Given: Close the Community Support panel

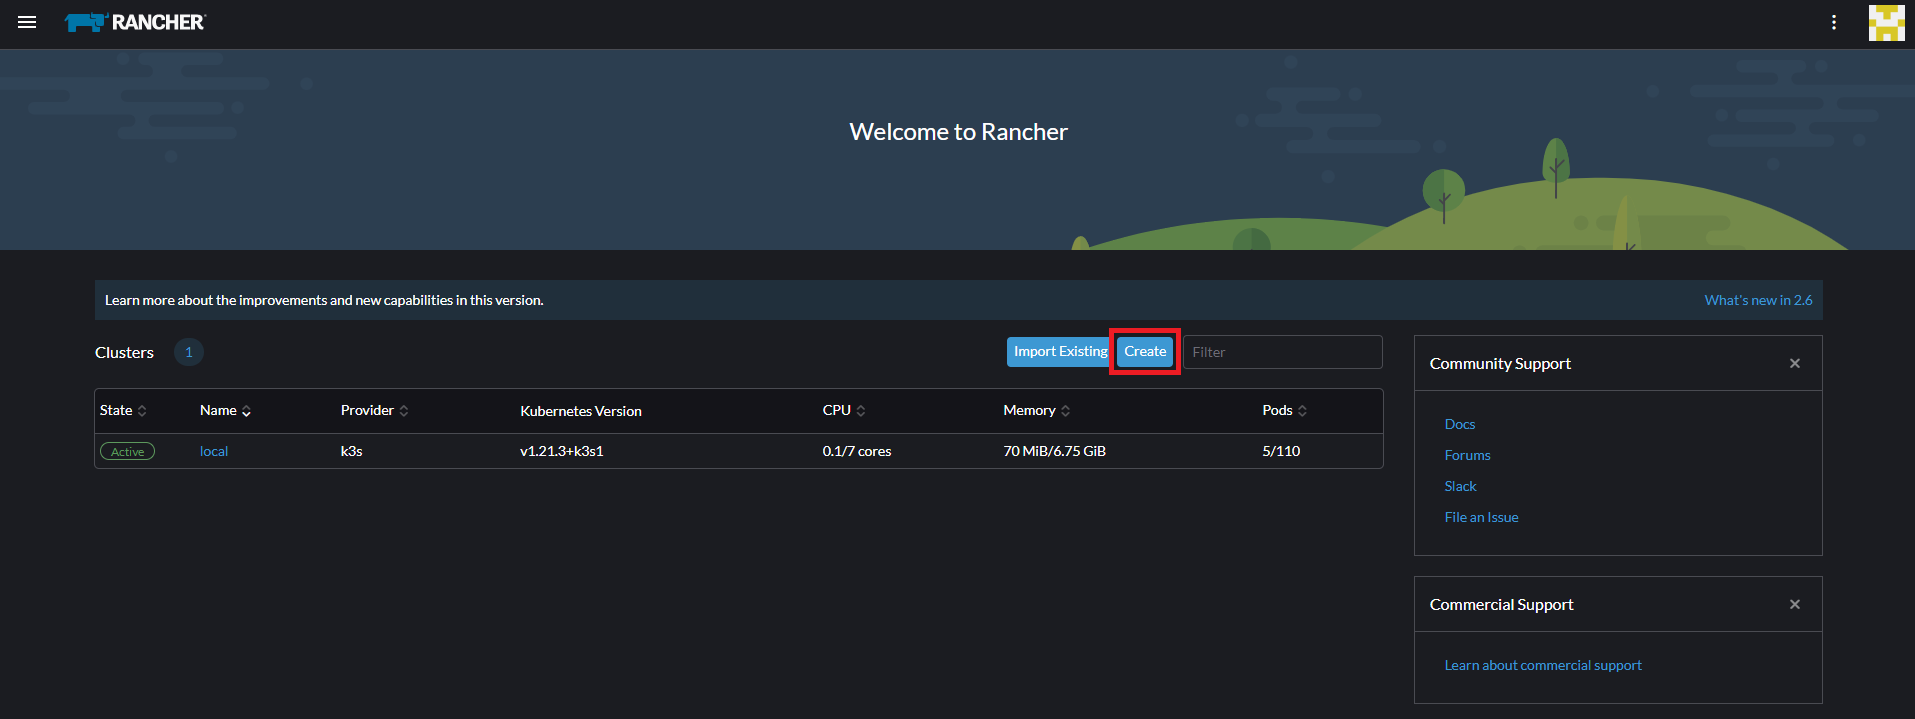Looking at the screenshot, I should pos(1795,363).
